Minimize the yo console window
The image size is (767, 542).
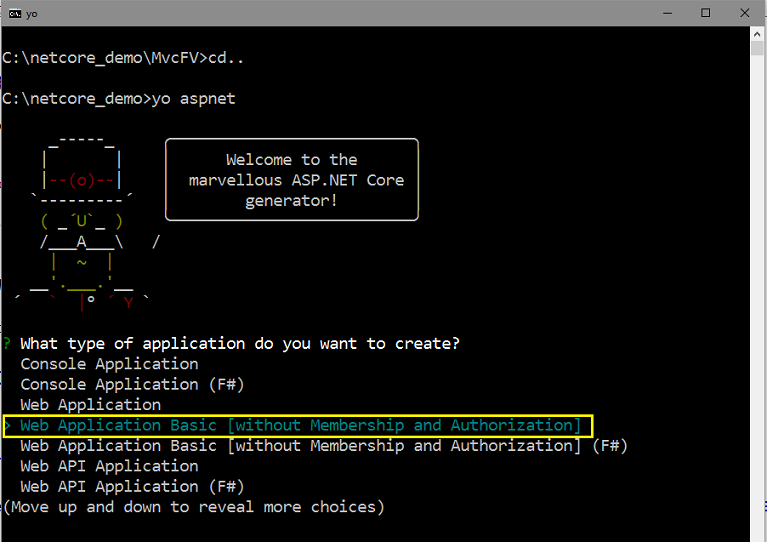pos(667,13)
